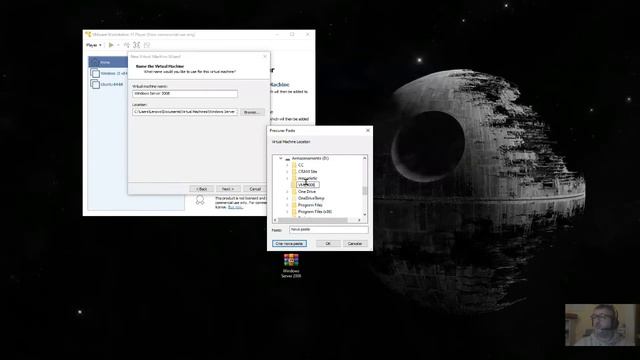Screen dimensions: 640x360
Task: Click the Unity mode toolbar icon
Action: (x=147, y=45)
